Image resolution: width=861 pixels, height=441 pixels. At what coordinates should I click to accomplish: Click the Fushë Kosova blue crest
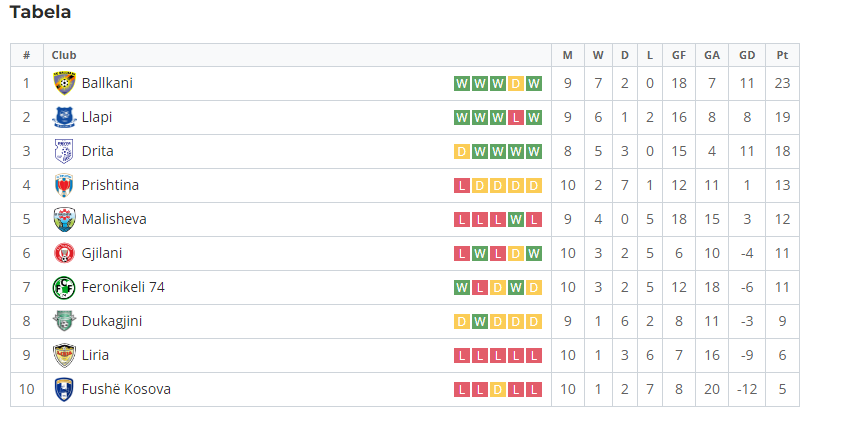point(64,390)
